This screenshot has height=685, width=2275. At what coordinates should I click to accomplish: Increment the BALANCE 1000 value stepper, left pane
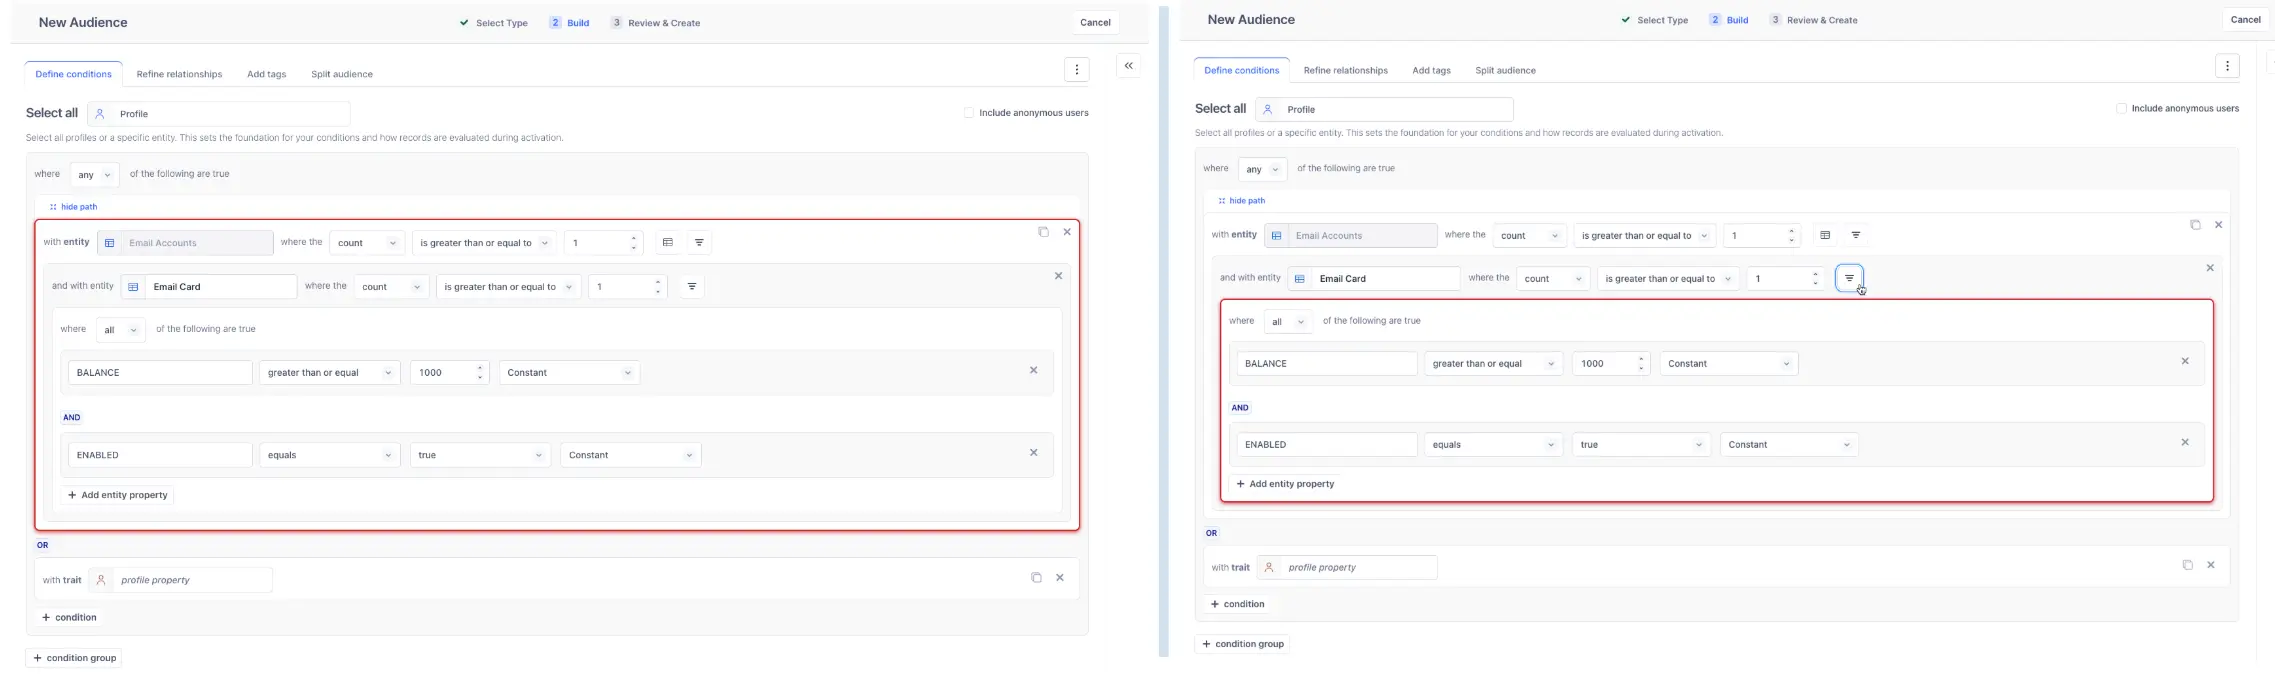[480, 367]
